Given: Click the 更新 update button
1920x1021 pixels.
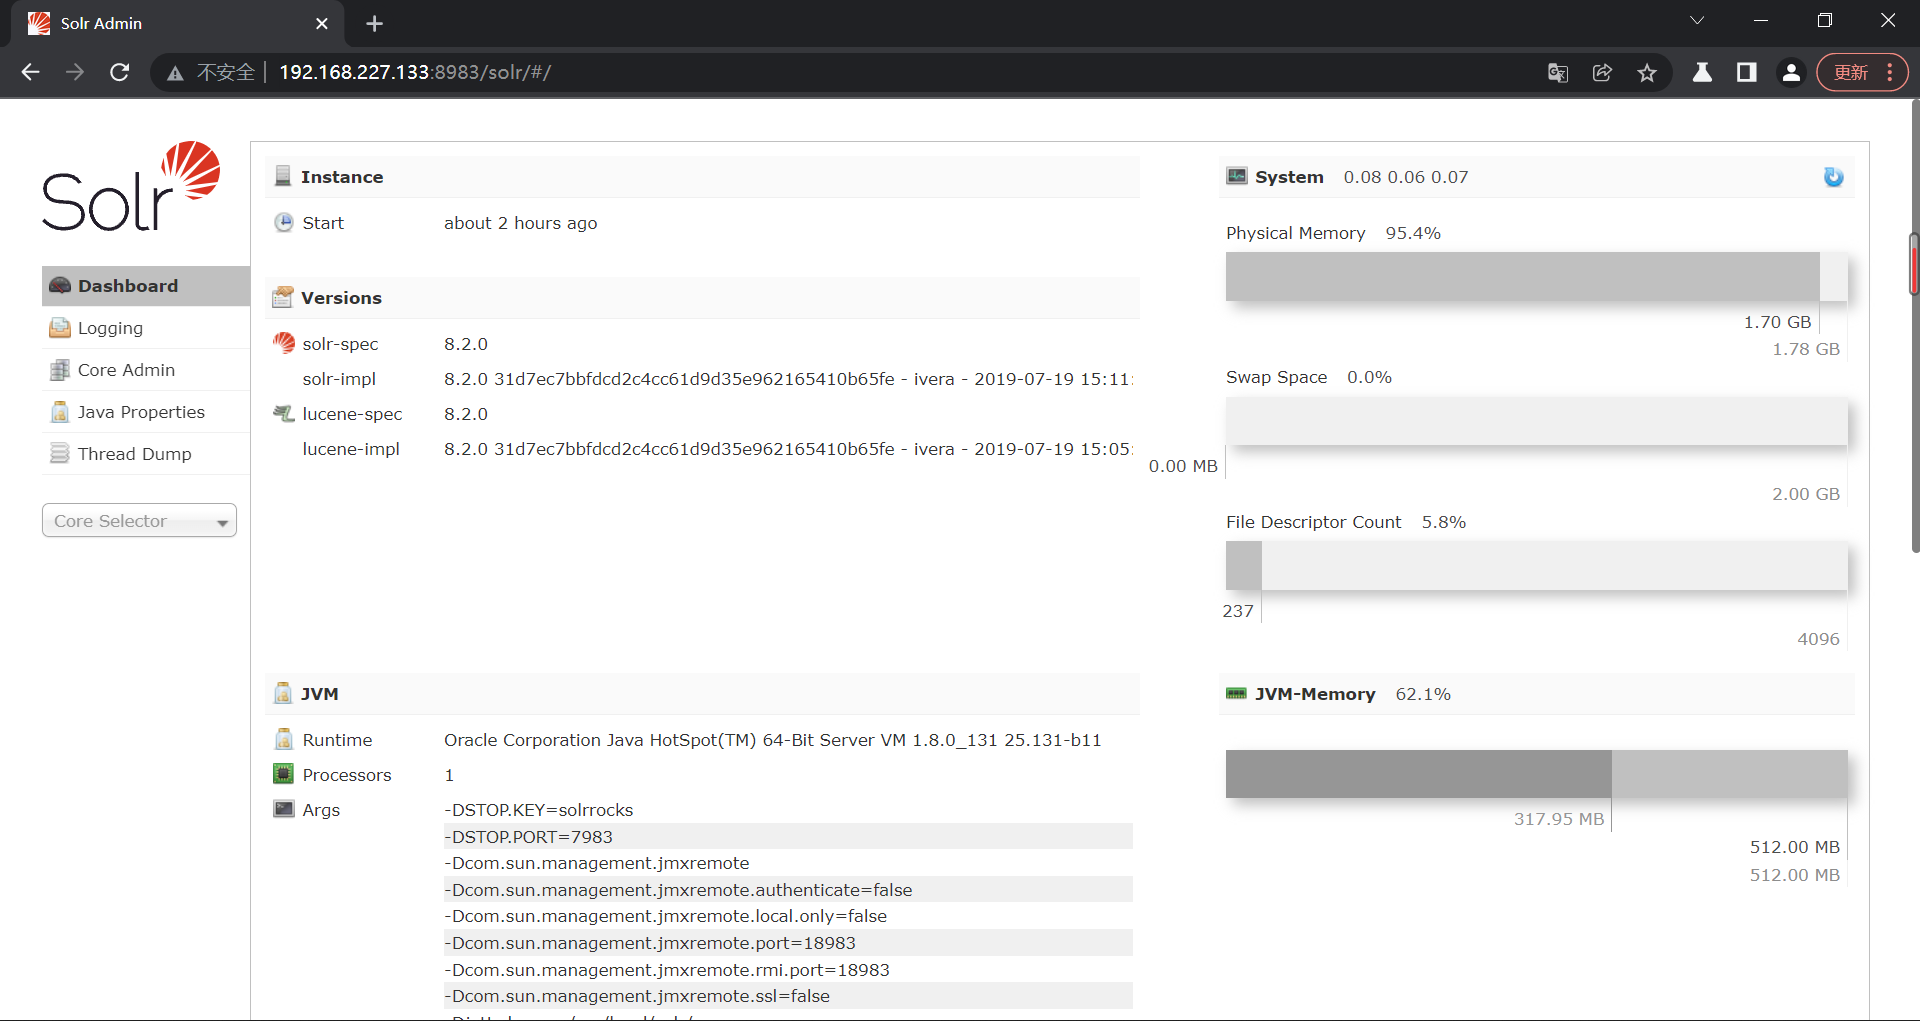Looking at the screenshot, I should [x=1851, y=72].
